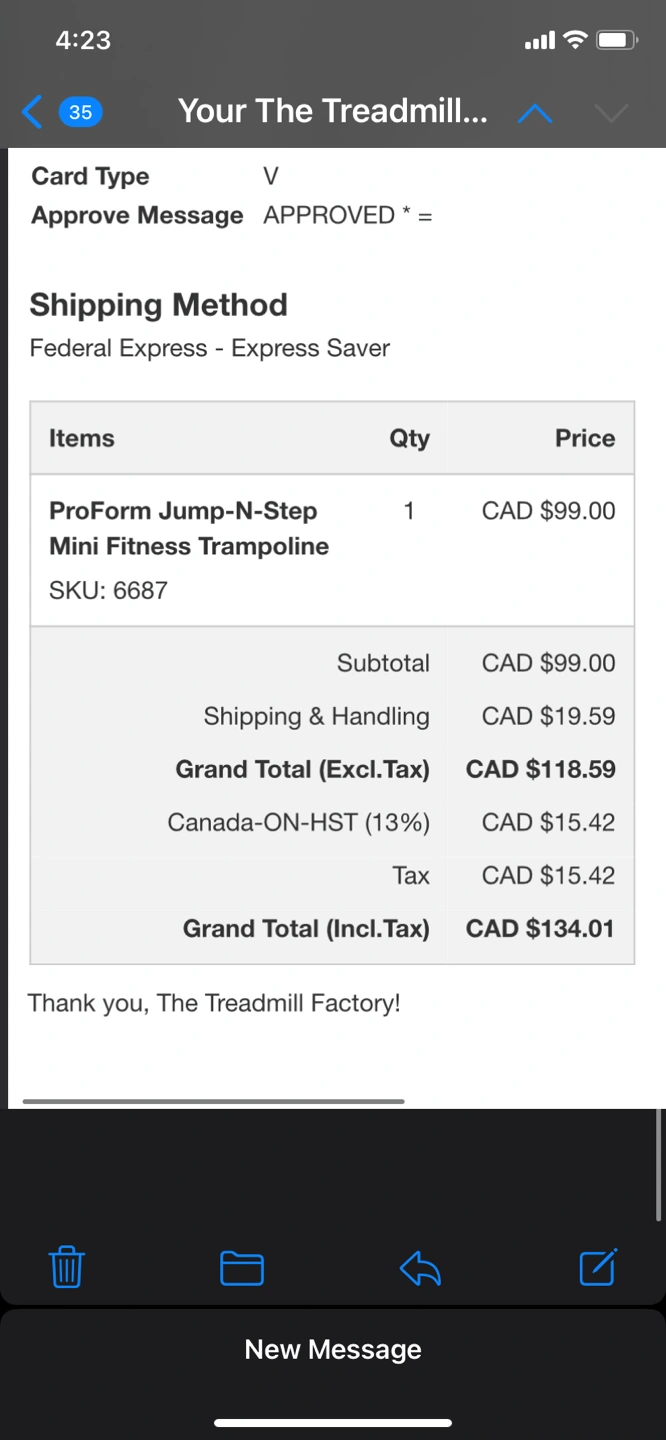Tap the ProForm Jump-N-Step Mini Fitness Trampoline item
The height and width of the screenshot is (1440, 666).
click(188, 528)
